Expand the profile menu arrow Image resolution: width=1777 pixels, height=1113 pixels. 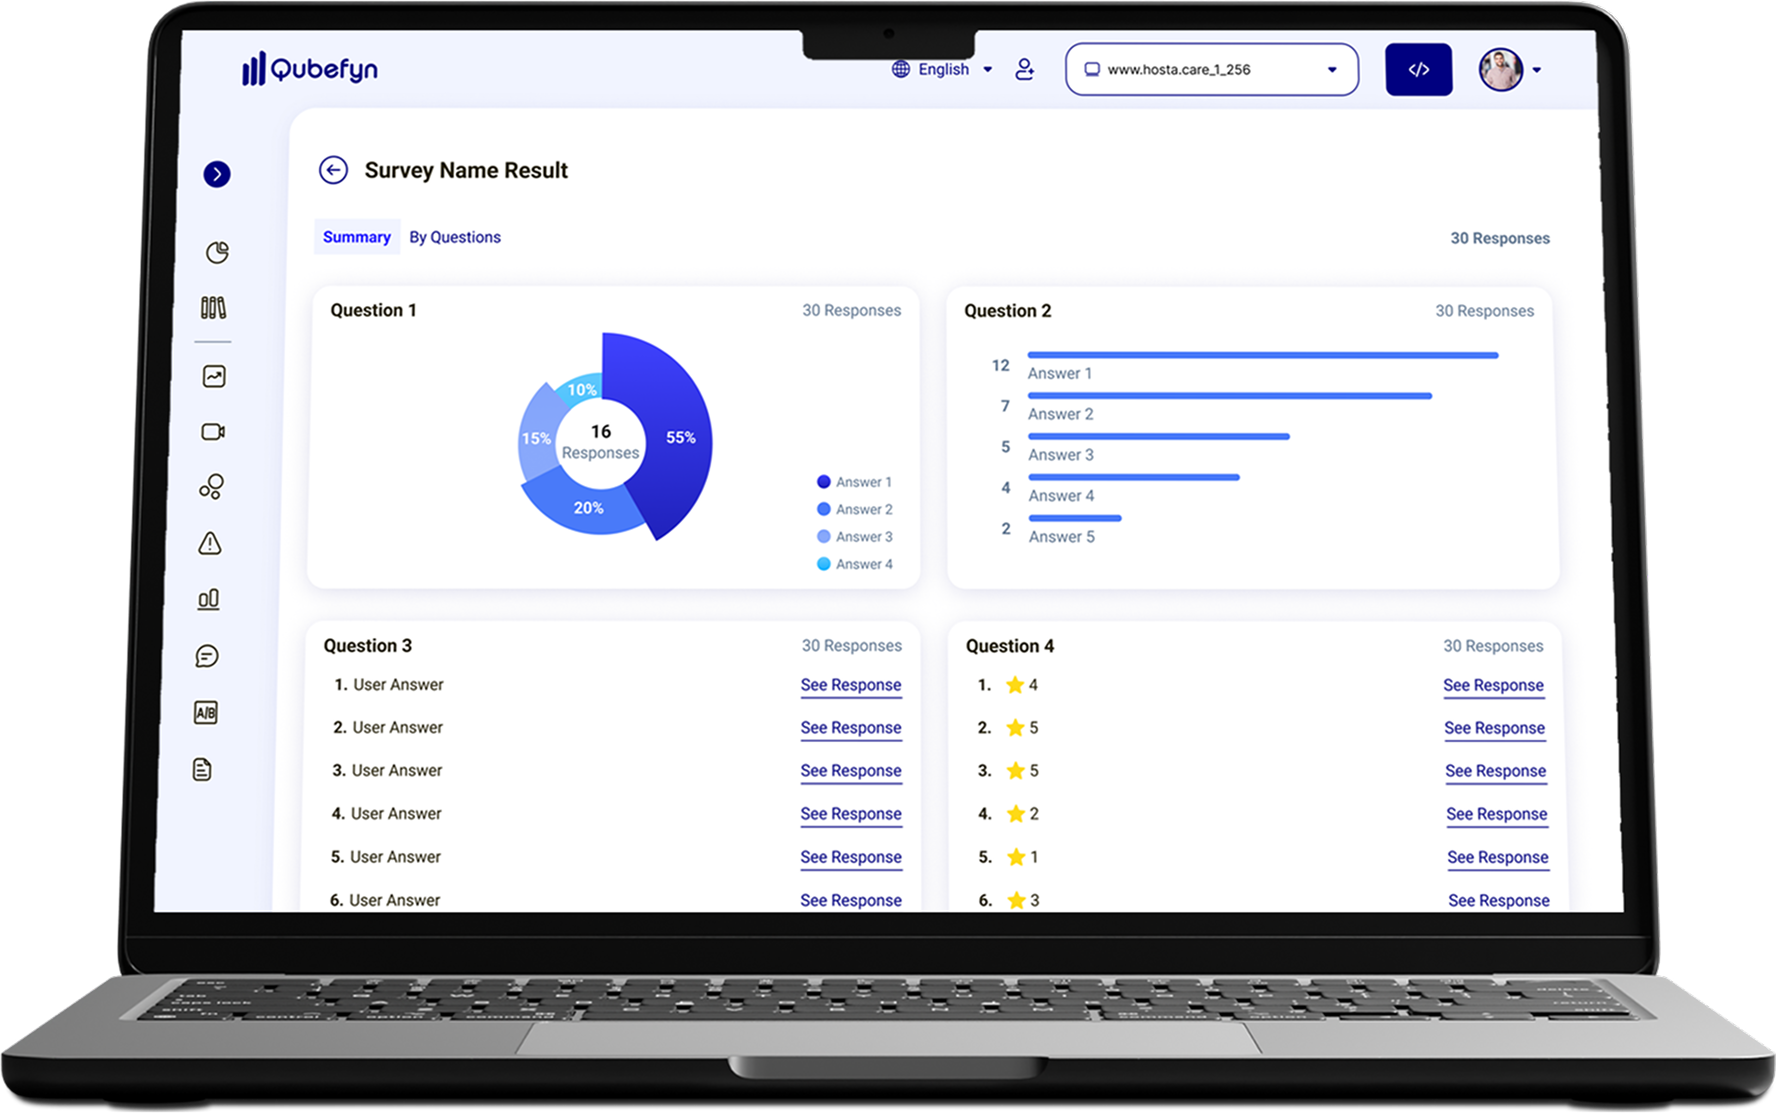[x=1537, y=70]
